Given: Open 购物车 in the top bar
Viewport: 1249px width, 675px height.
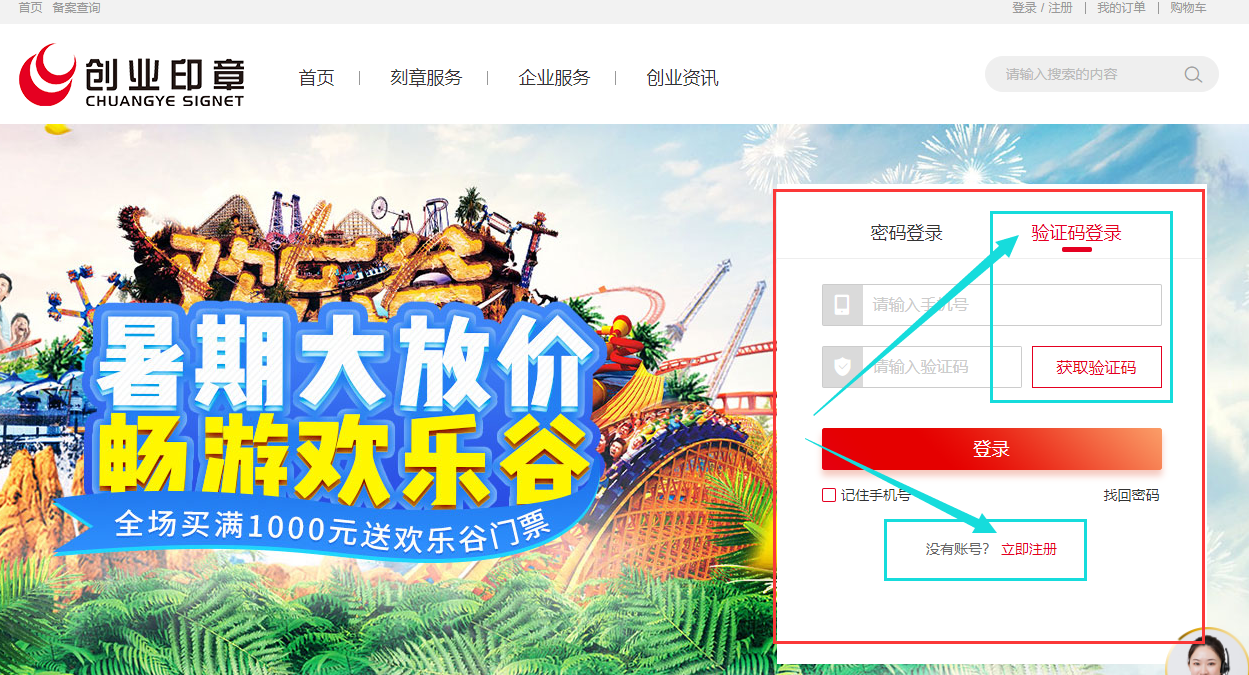Looking at the screenshot, I should pos(1188,8).
